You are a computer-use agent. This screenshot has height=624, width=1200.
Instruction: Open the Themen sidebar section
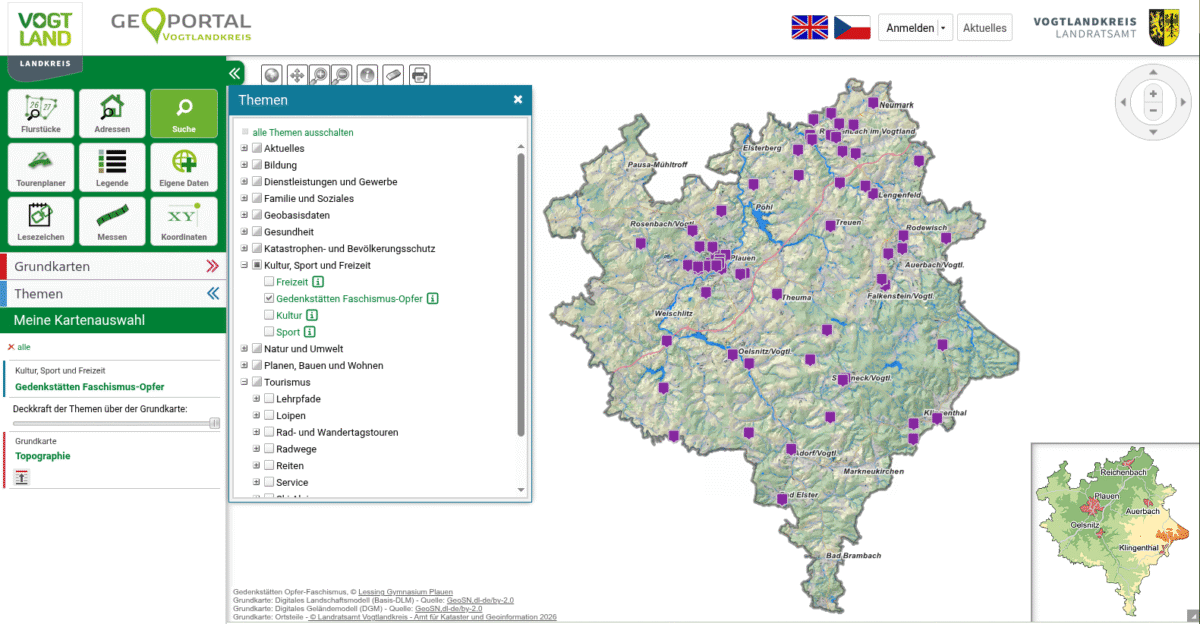[112, 294]
